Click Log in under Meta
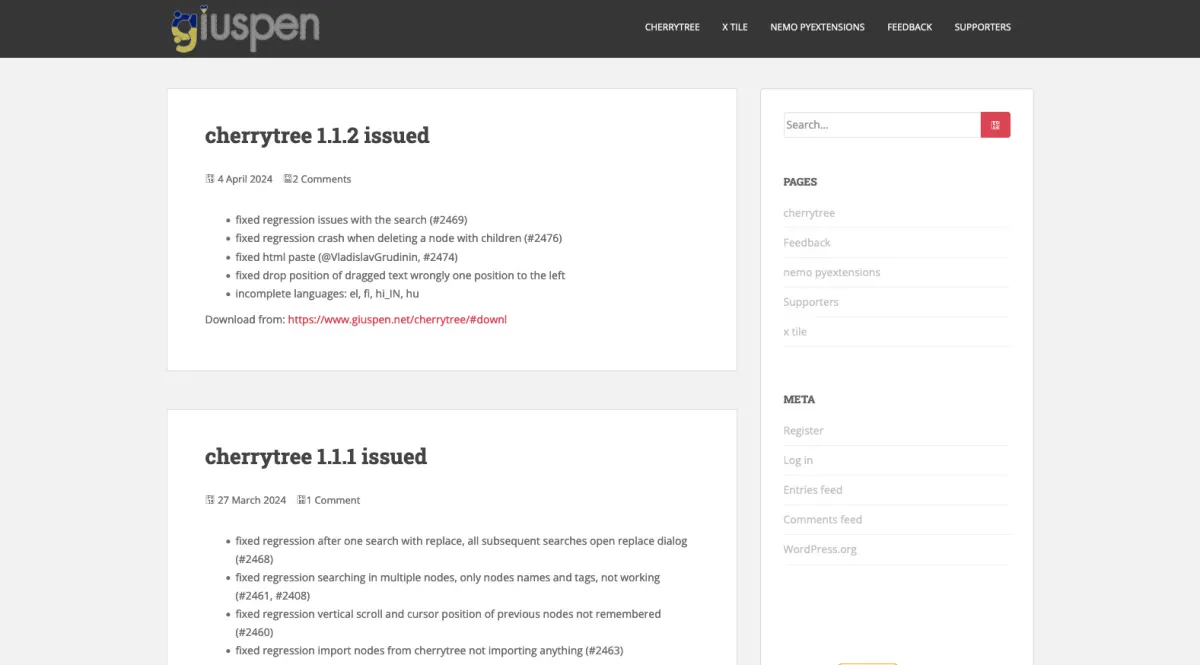This screenshot has height=665, width=1200. tap(798, 460)
